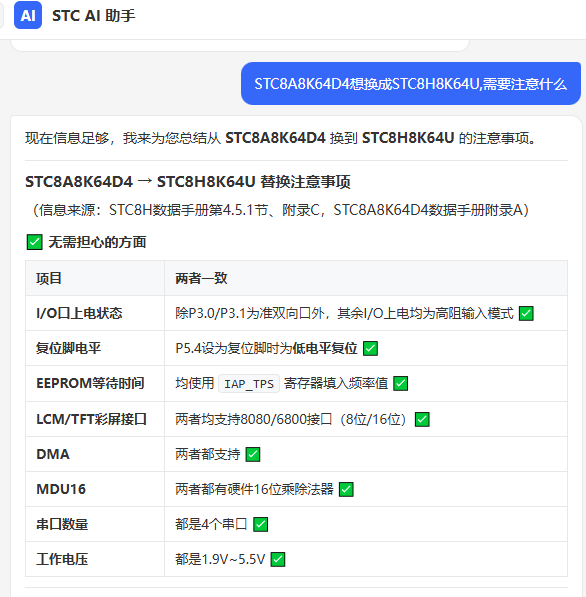This screenshot has height=597, width=586.
Task: Click the check mark in MDU16 row
Action: (346, 490)
